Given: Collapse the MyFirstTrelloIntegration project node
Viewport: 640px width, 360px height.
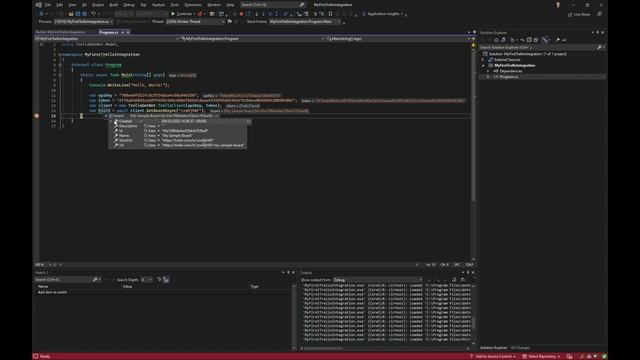Looking at the screenshot, I should tap(484, 65).
